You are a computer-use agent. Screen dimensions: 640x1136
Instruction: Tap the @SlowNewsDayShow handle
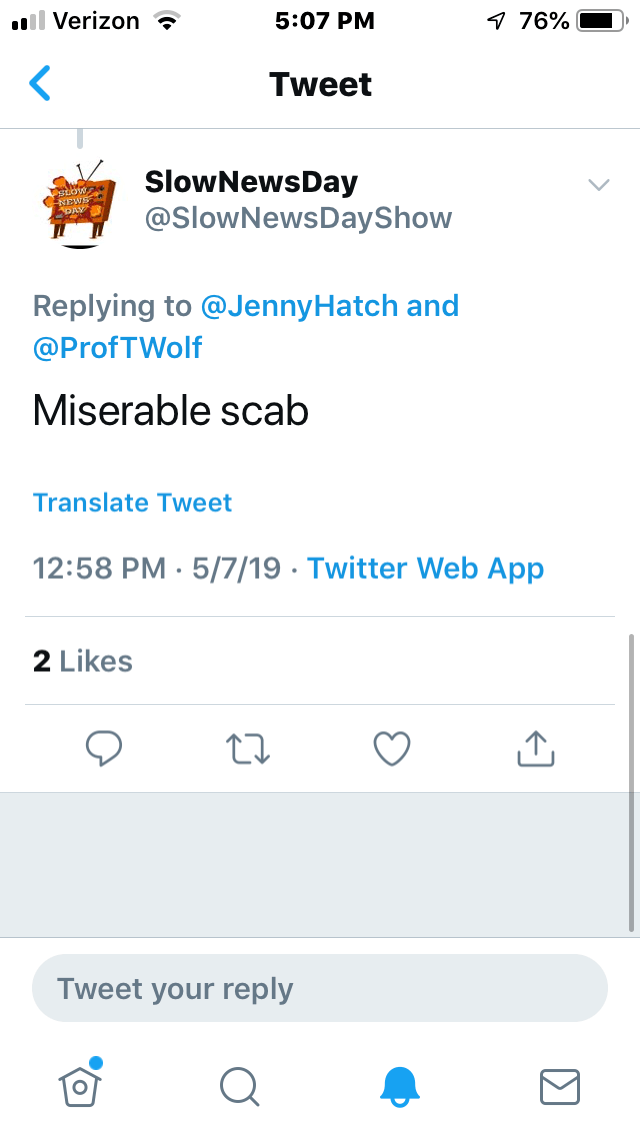298,218
